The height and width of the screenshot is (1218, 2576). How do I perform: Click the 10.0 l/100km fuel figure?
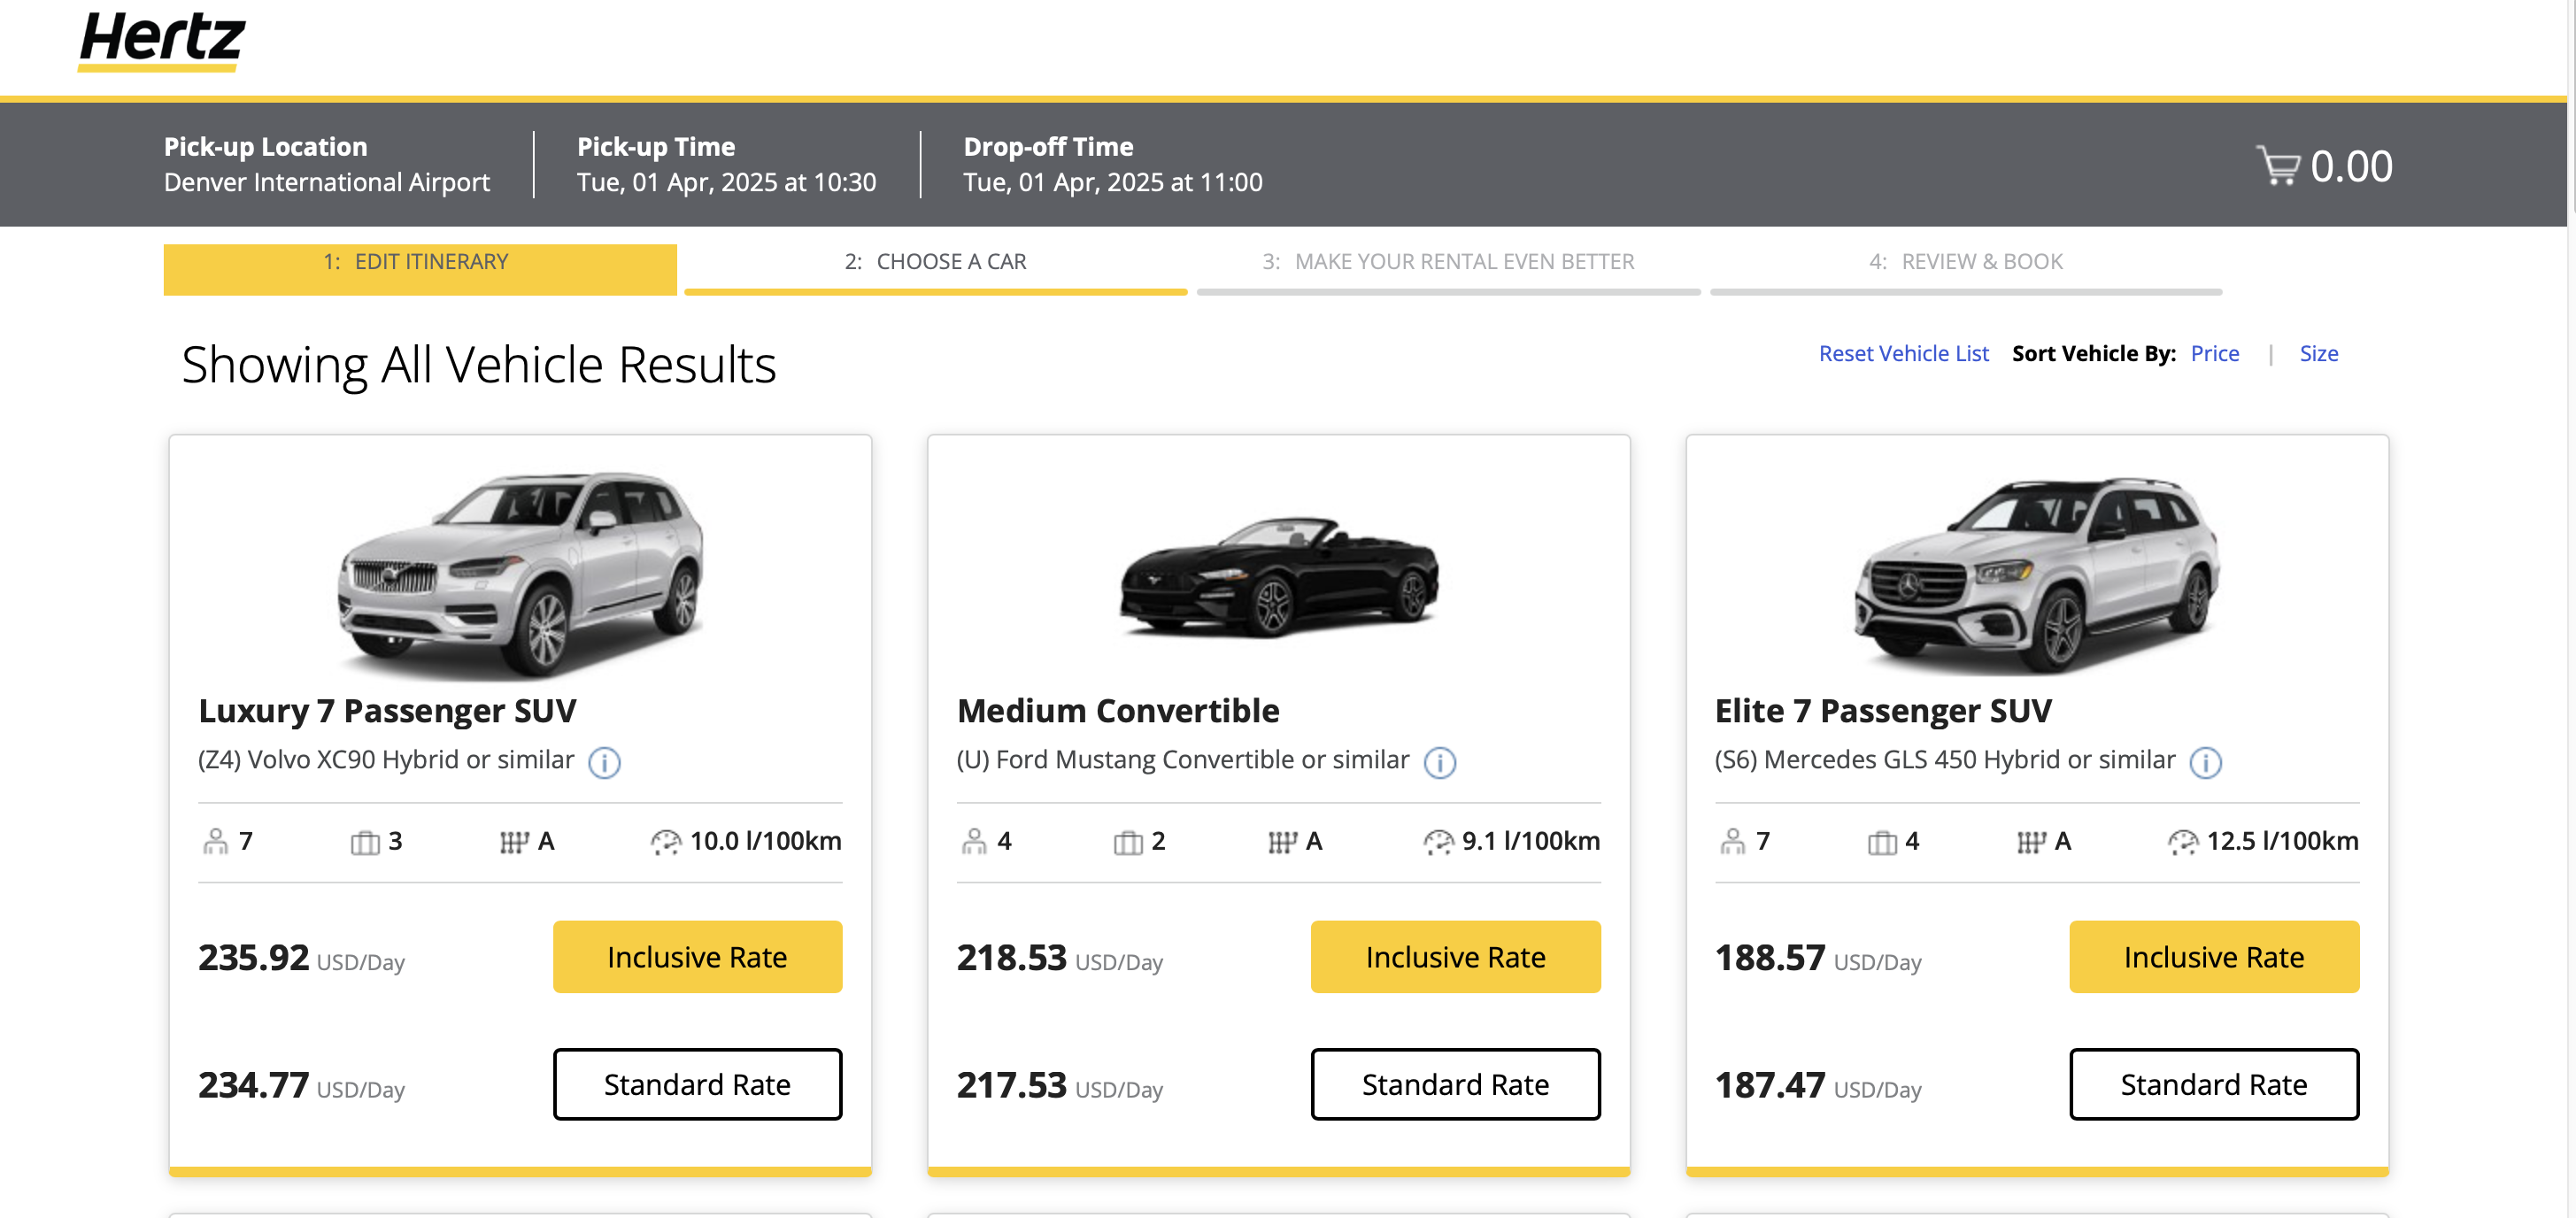(x=765, y=841)
